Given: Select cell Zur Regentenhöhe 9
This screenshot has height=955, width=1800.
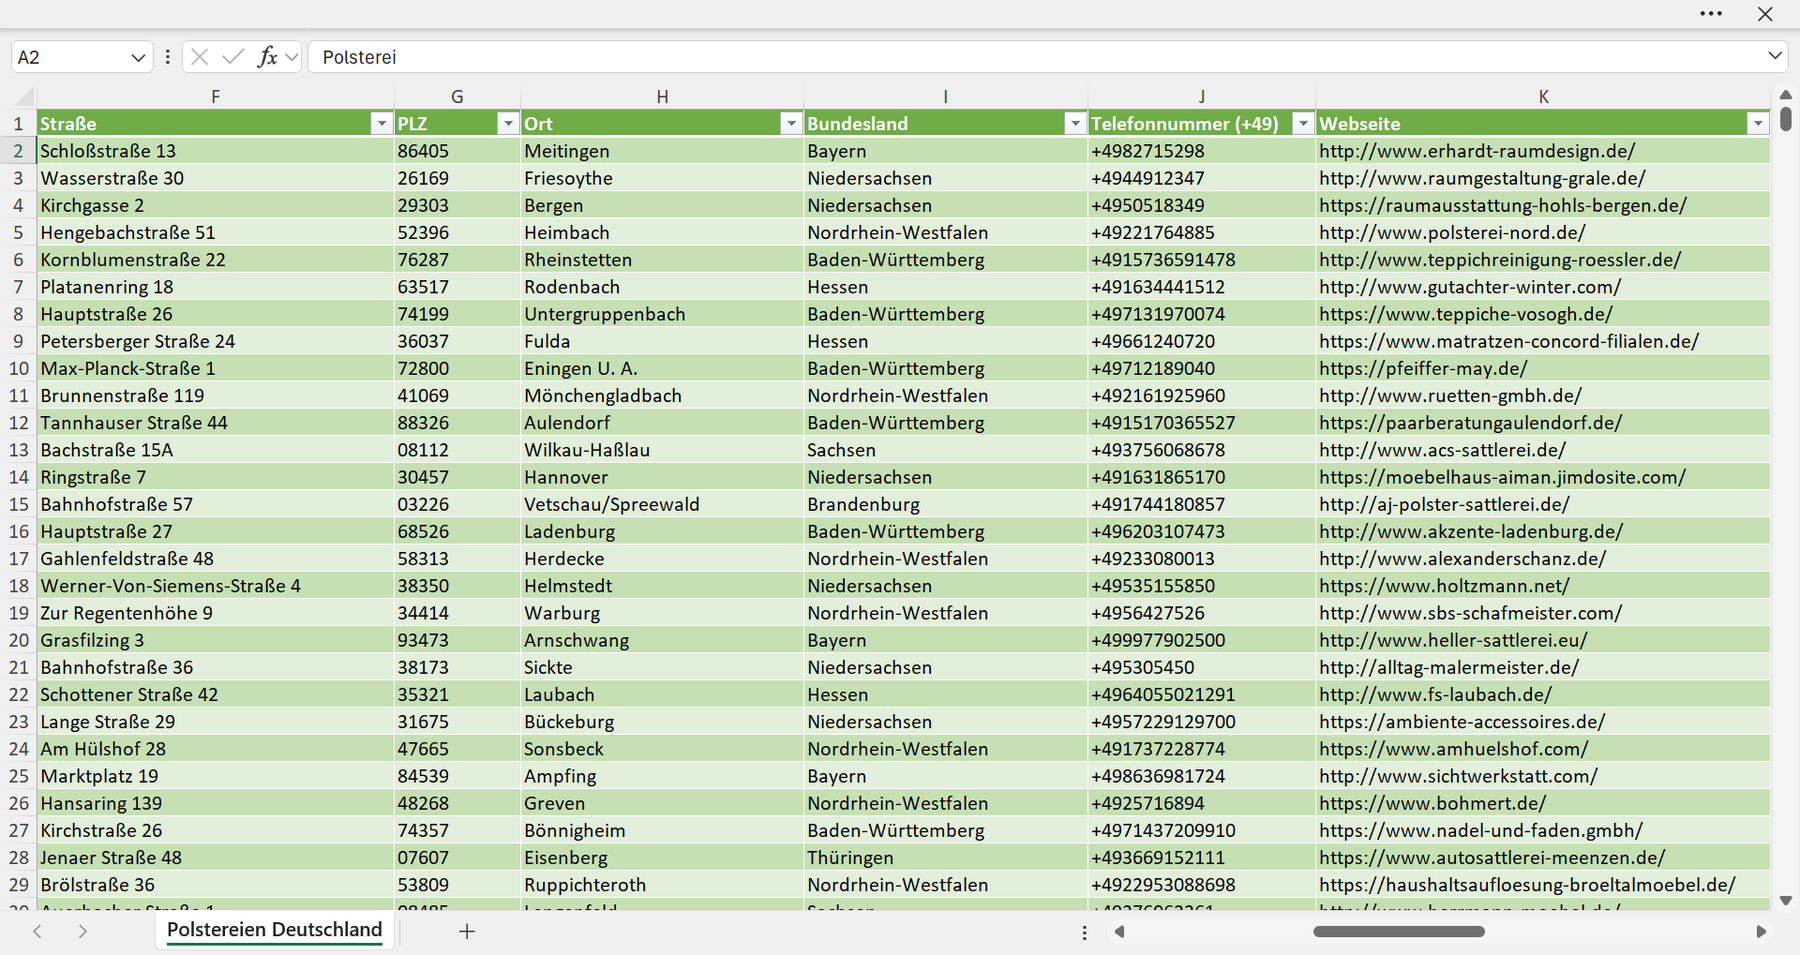Looking at the screenshot, I should (215, 613).
